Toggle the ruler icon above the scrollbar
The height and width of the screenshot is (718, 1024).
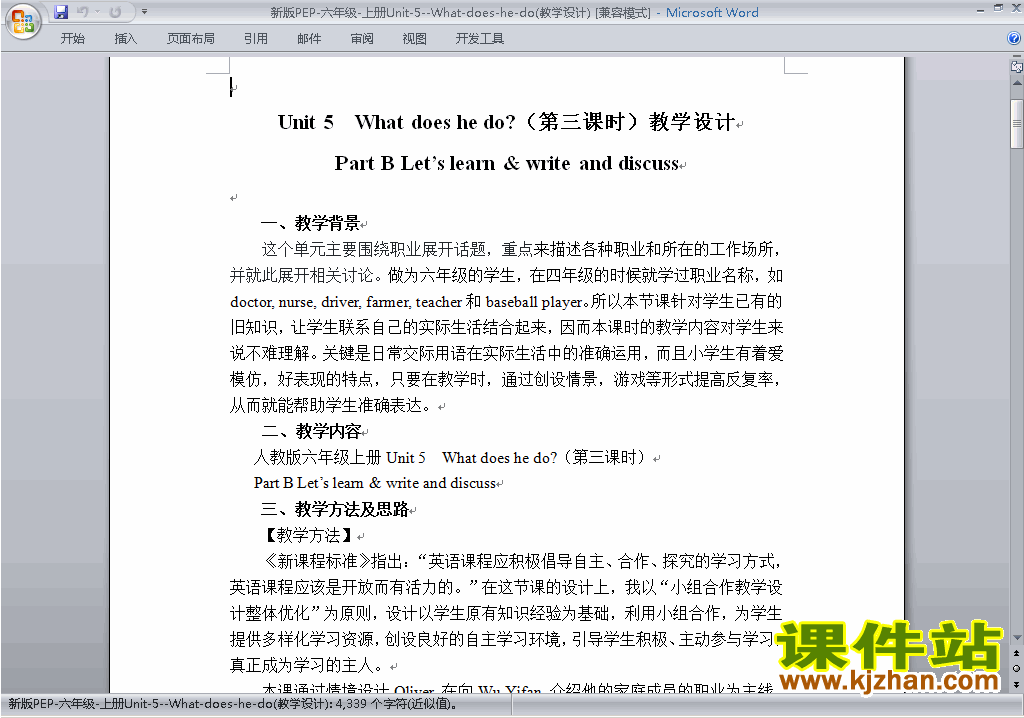pyautogui.click(x=1016, y=66)
